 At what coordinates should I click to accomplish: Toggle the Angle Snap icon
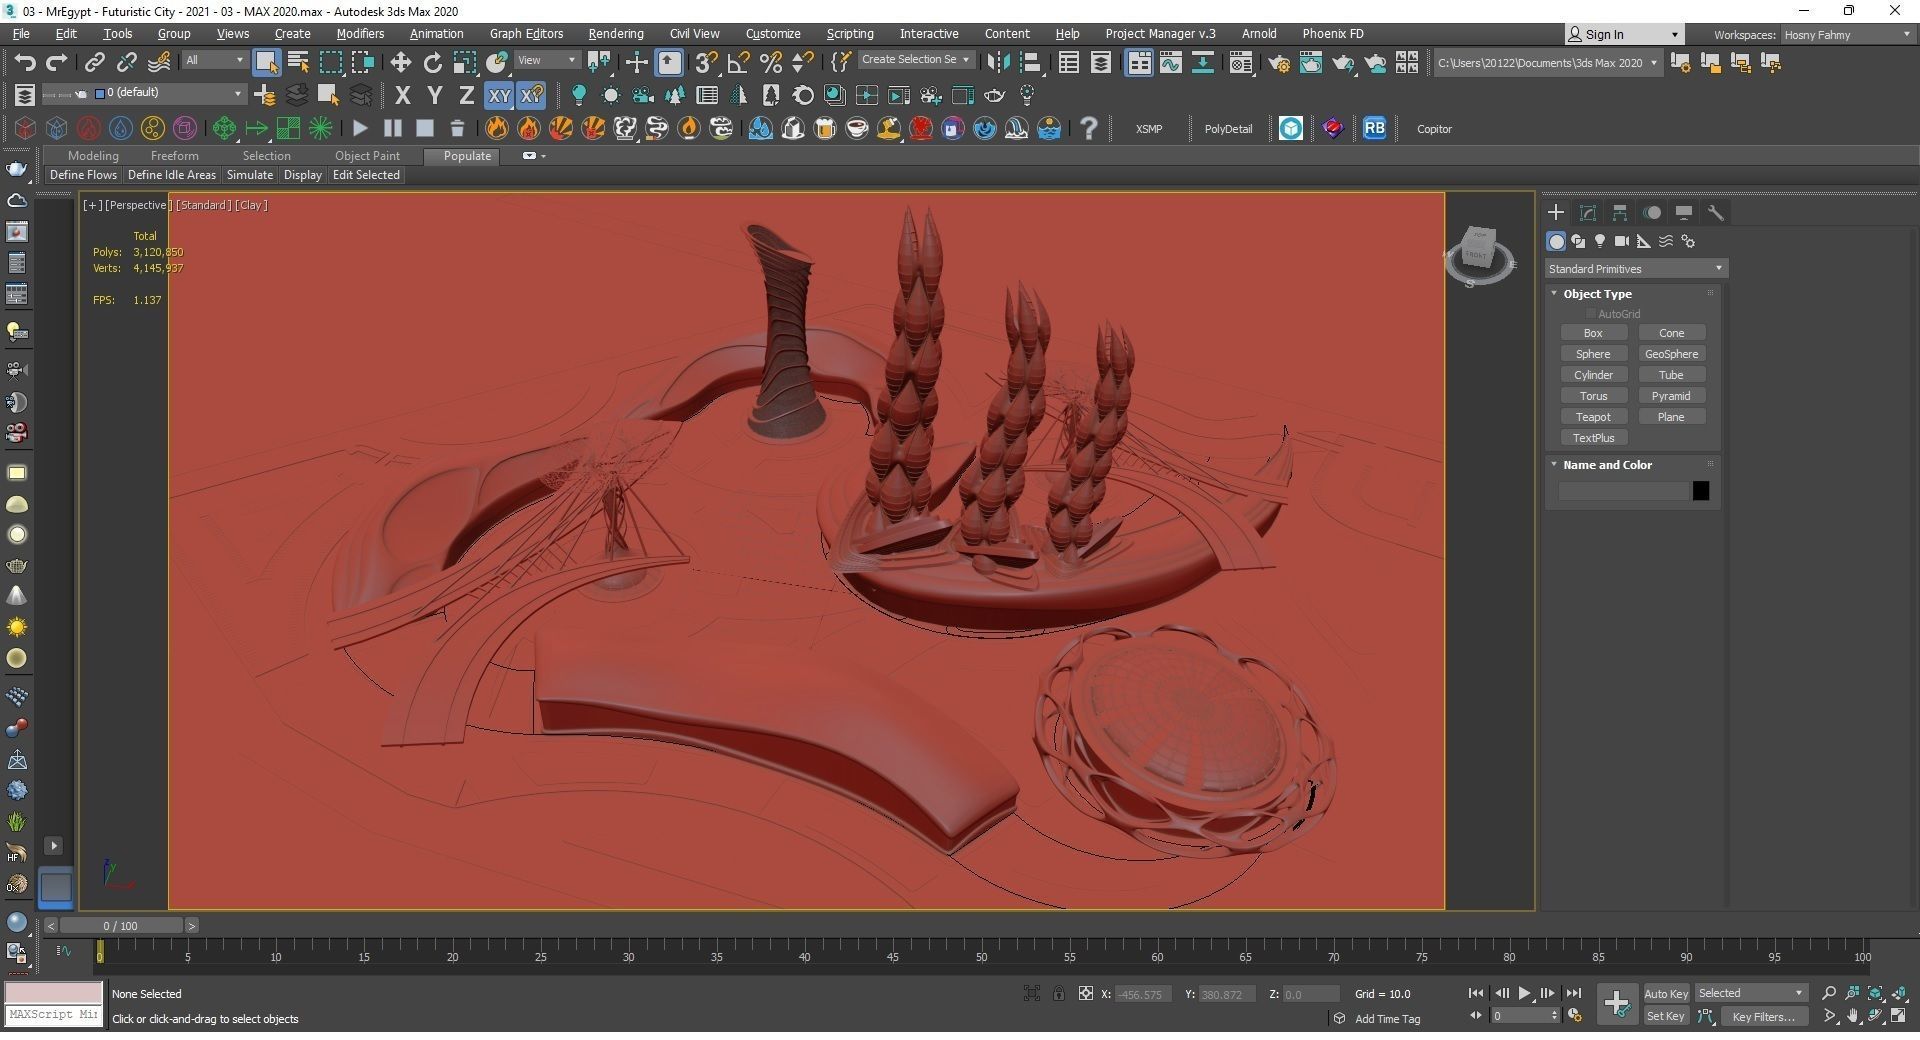[x=738, y=62]
